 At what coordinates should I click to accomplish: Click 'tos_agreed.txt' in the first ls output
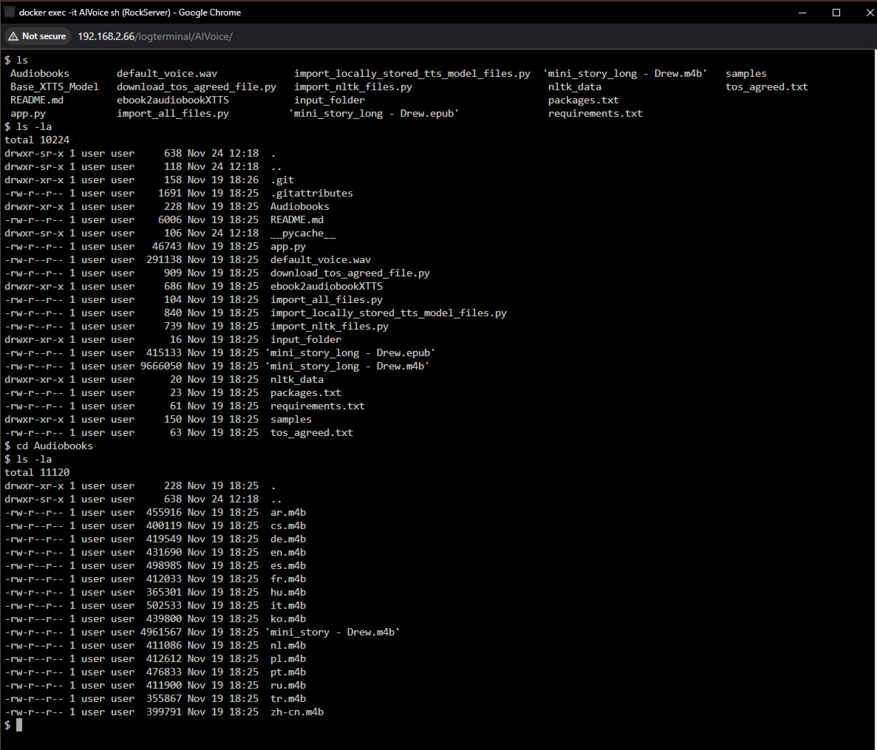[767, 87]
